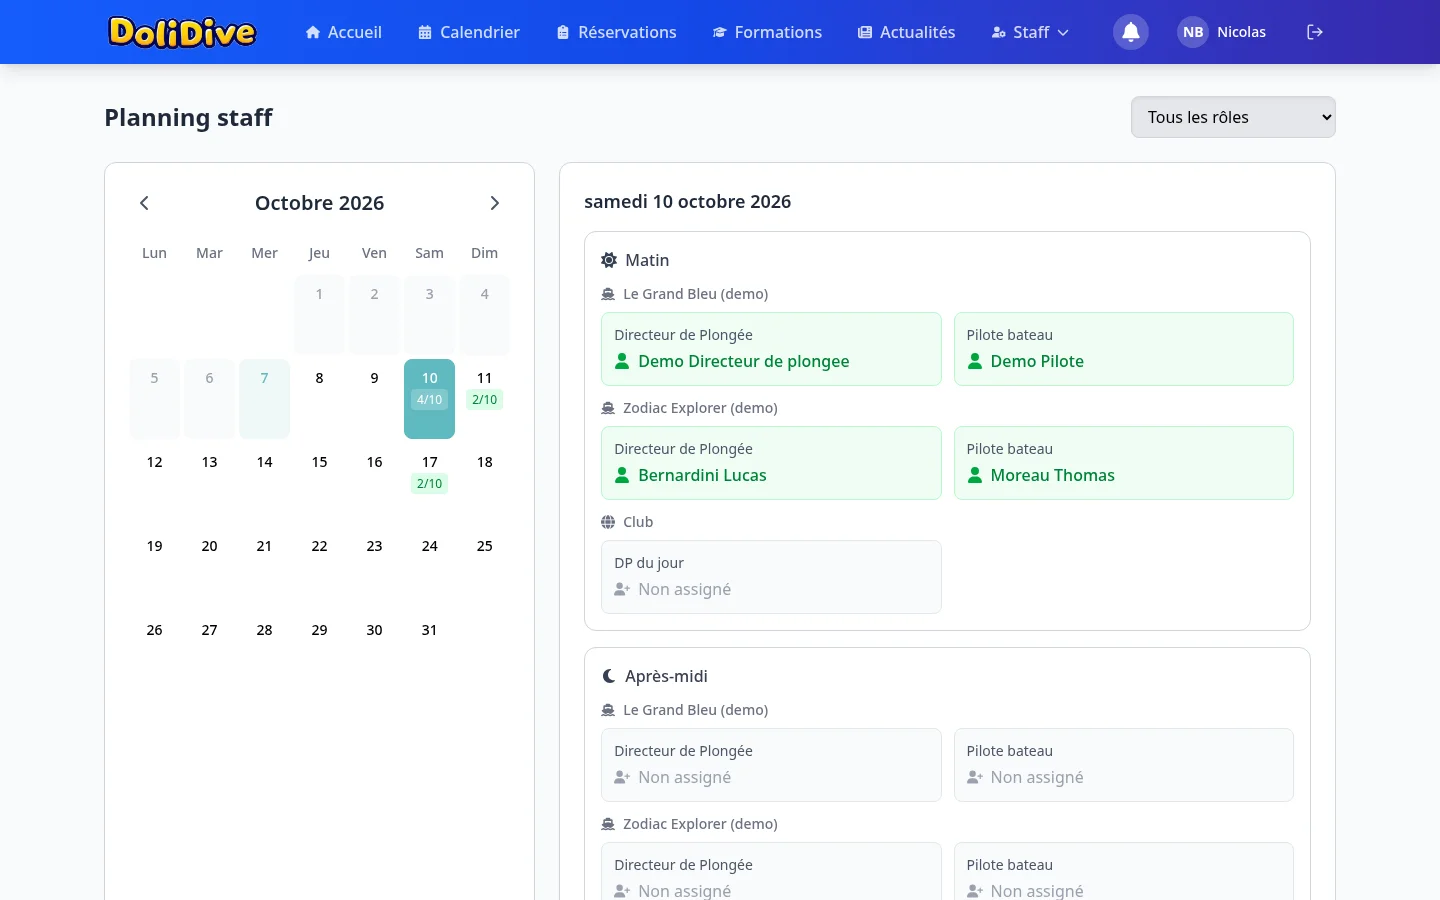The height and width of the screenshot is (900, 1440).
Task: Click the samedi 10 octobre 2026 heading
Action: 687,201
